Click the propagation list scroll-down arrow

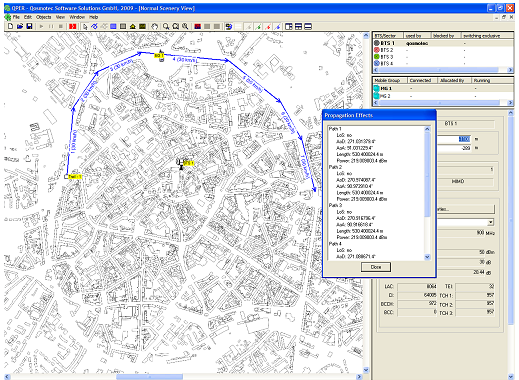click(427, 257)
